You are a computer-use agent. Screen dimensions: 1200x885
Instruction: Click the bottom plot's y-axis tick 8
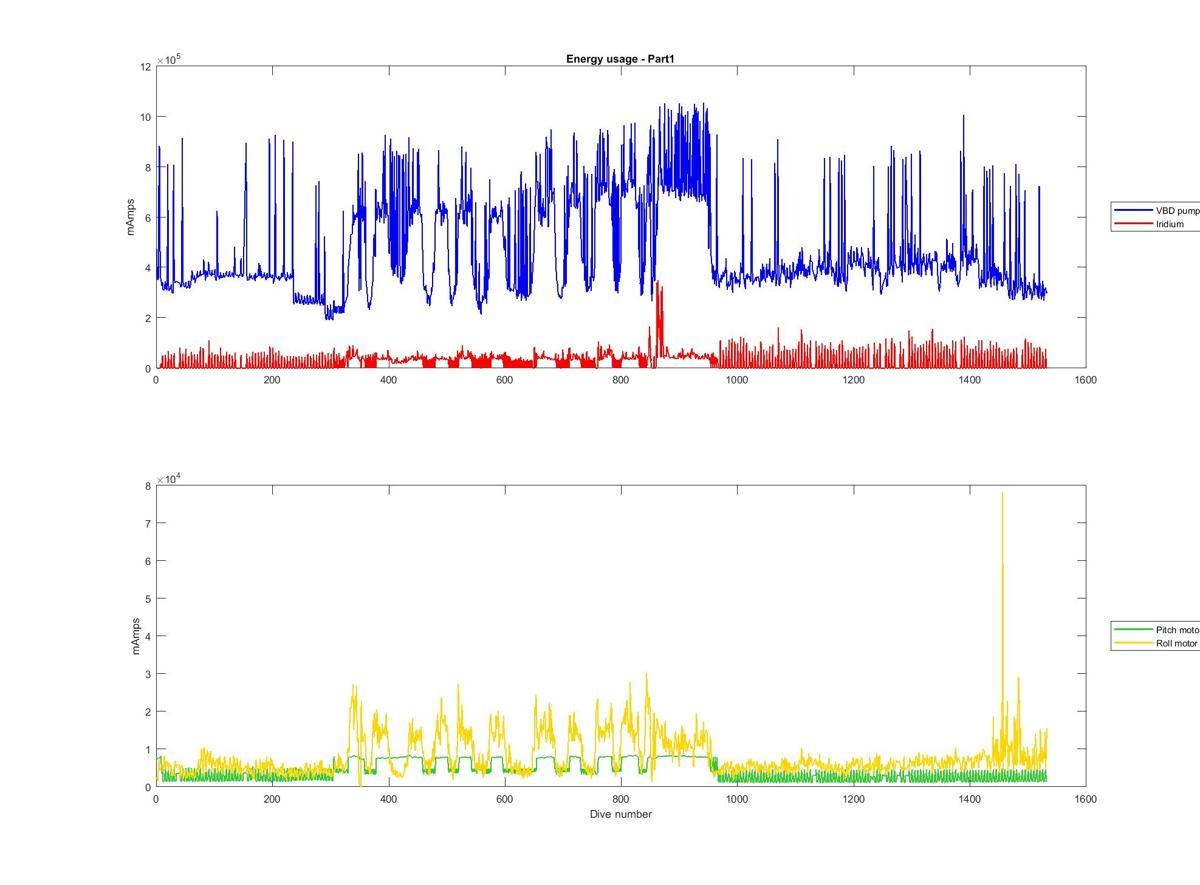(147, 486)
